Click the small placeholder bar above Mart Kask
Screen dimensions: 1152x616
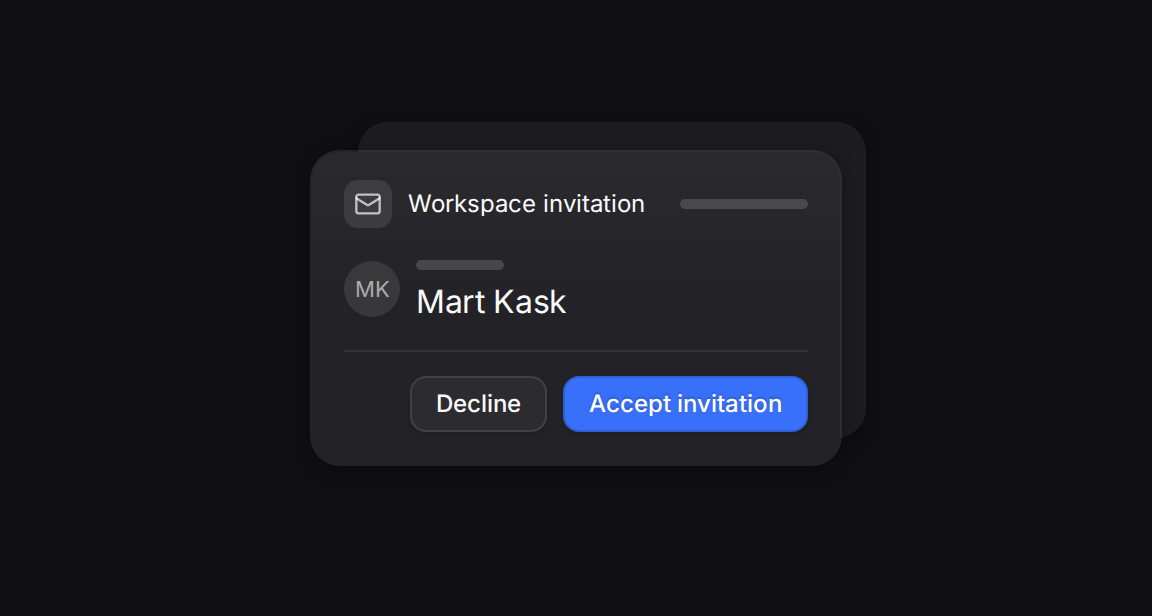460,265
